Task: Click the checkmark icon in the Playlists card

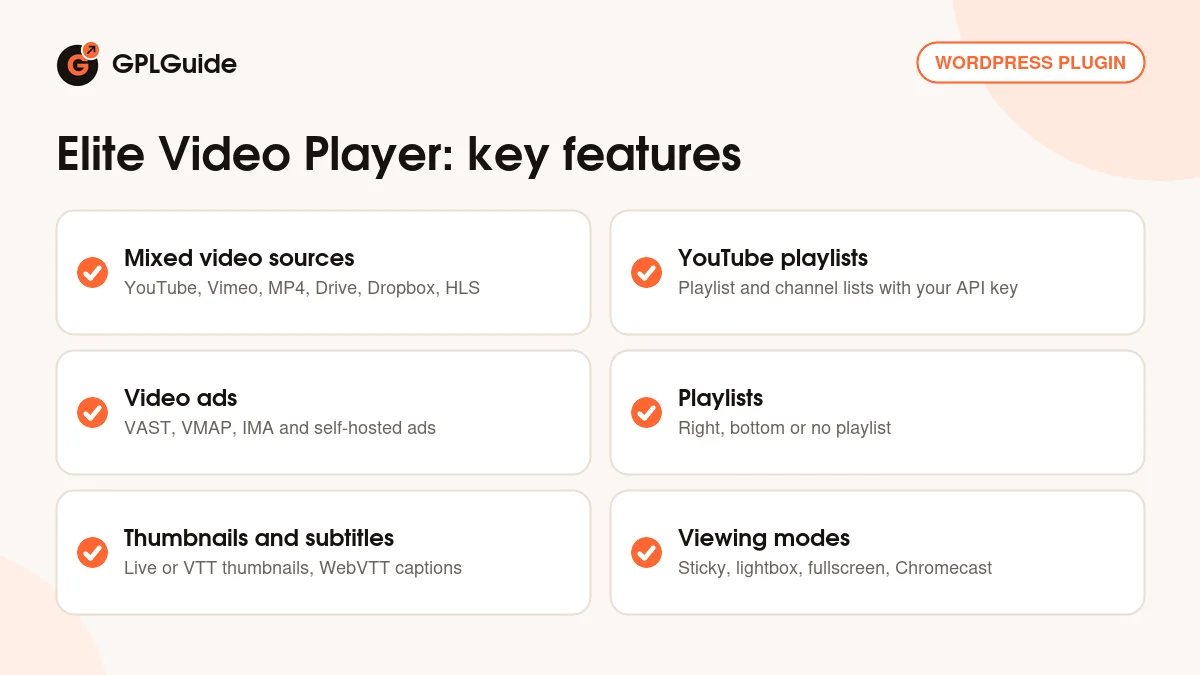Action: point(646,412)
